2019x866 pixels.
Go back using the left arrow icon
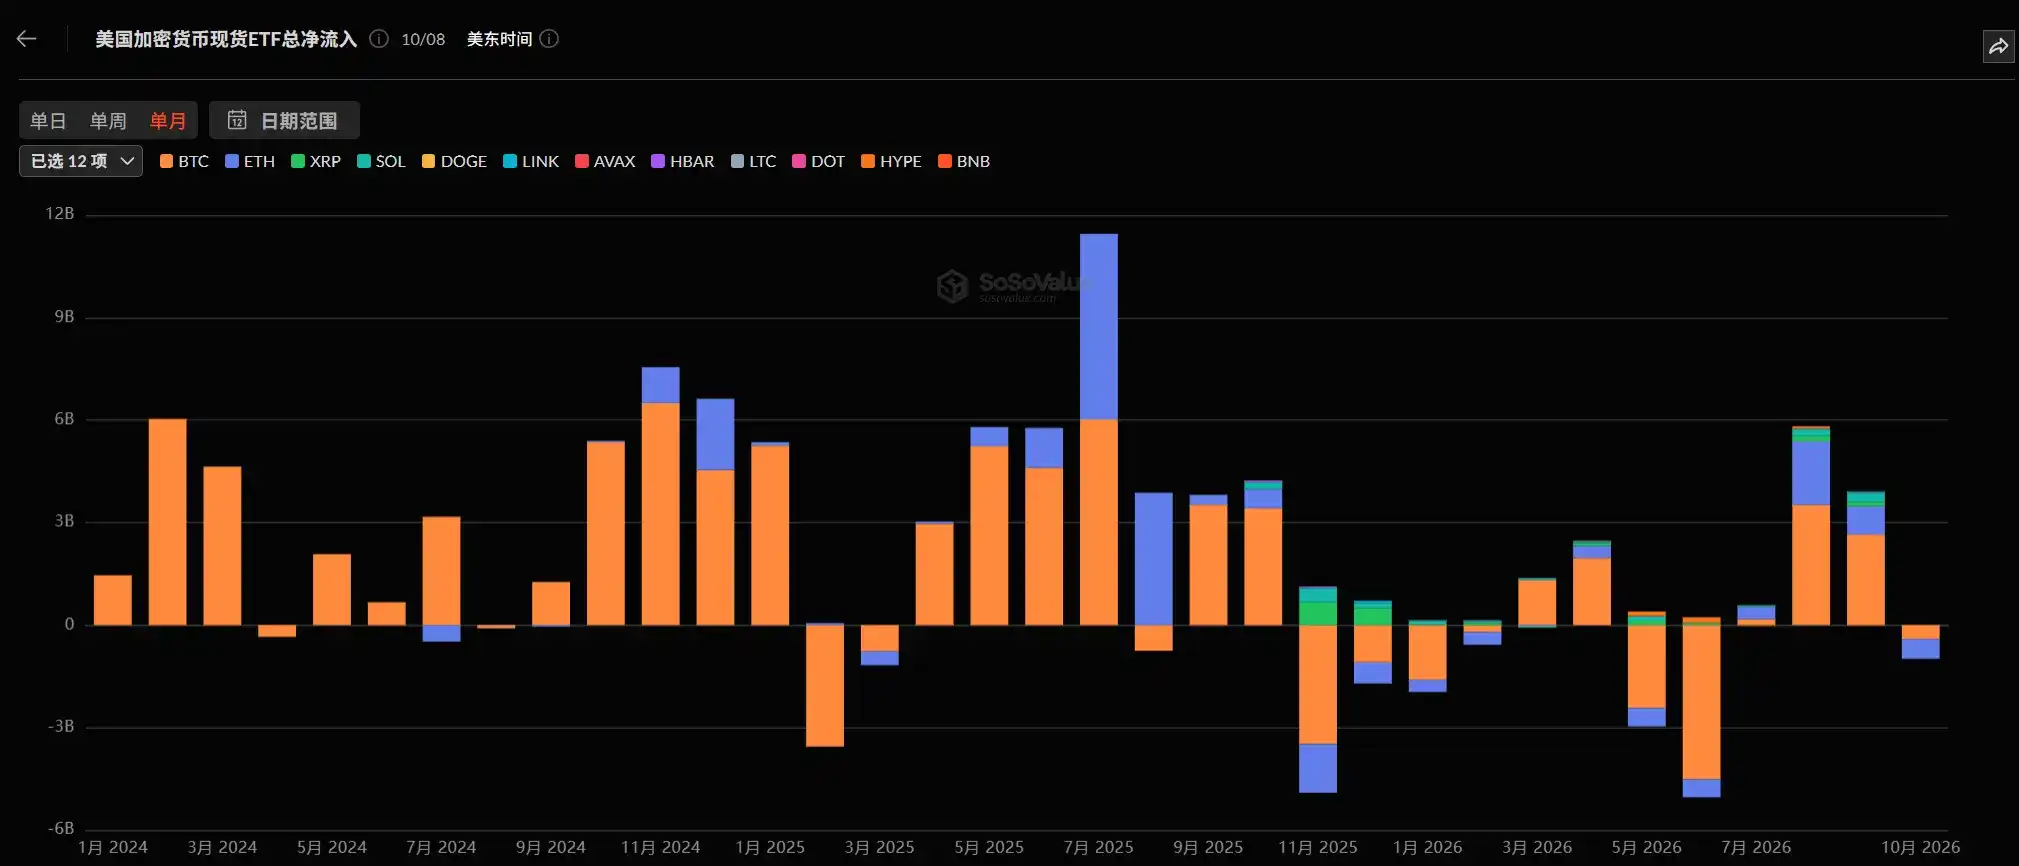27,39
